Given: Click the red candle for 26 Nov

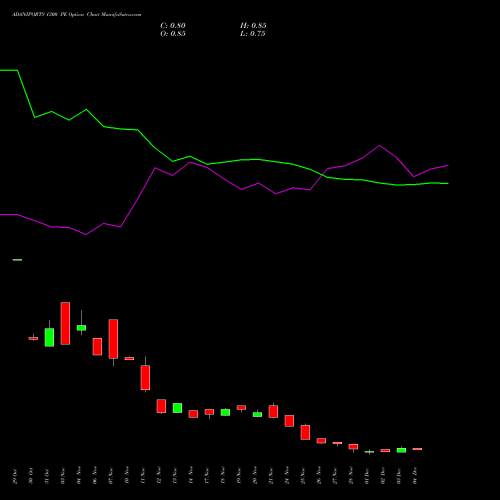Looking at the screenshot, I should (x=321, y=441).
